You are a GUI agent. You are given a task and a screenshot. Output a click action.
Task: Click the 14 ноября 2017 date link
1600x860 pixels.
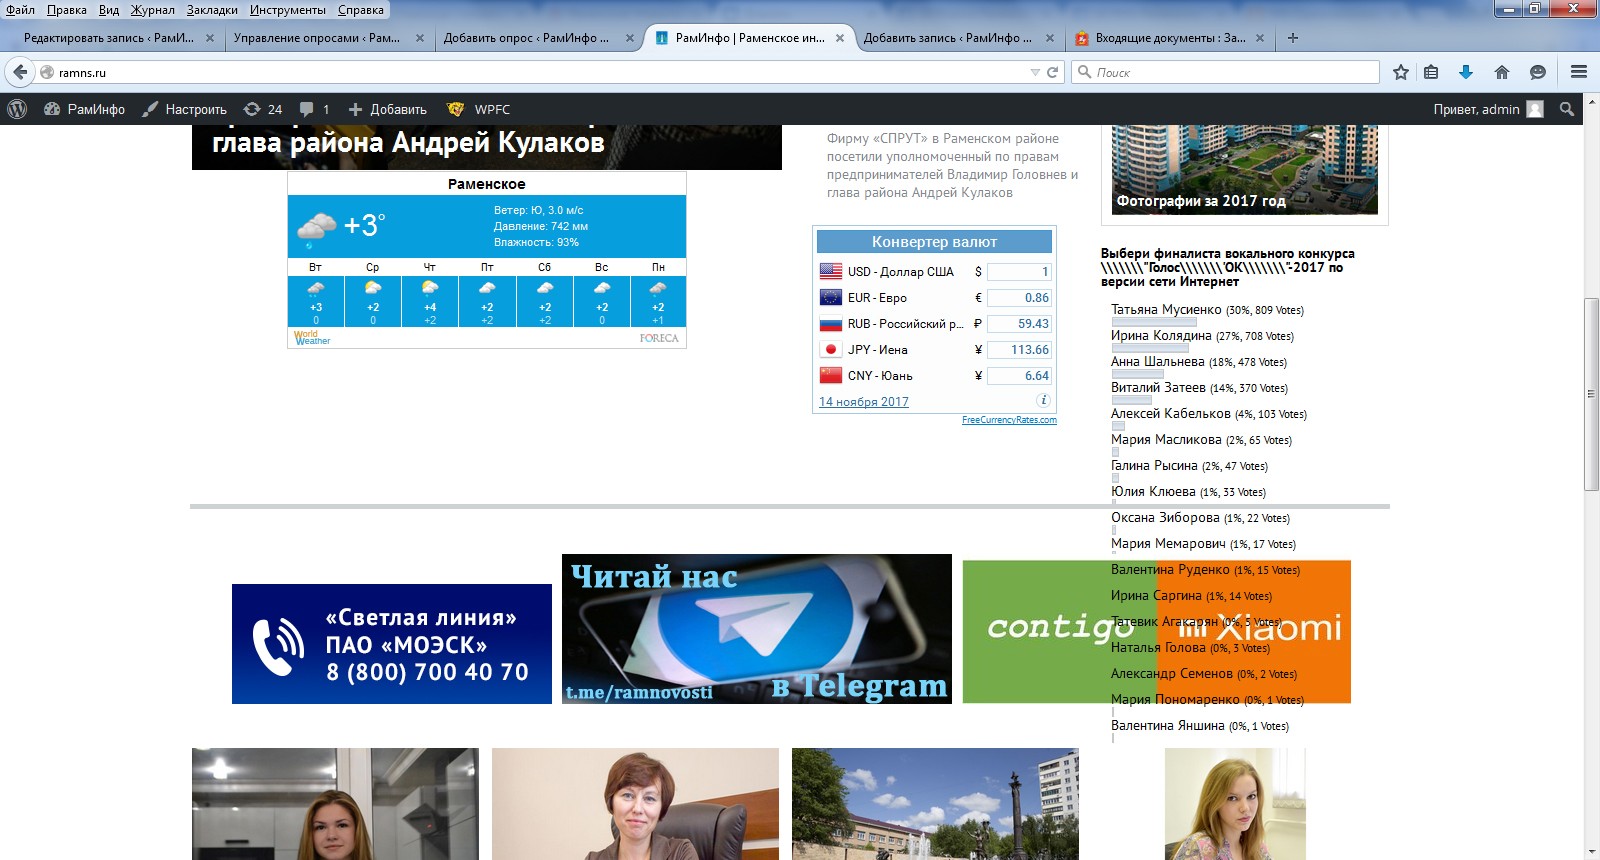[864, 402]
